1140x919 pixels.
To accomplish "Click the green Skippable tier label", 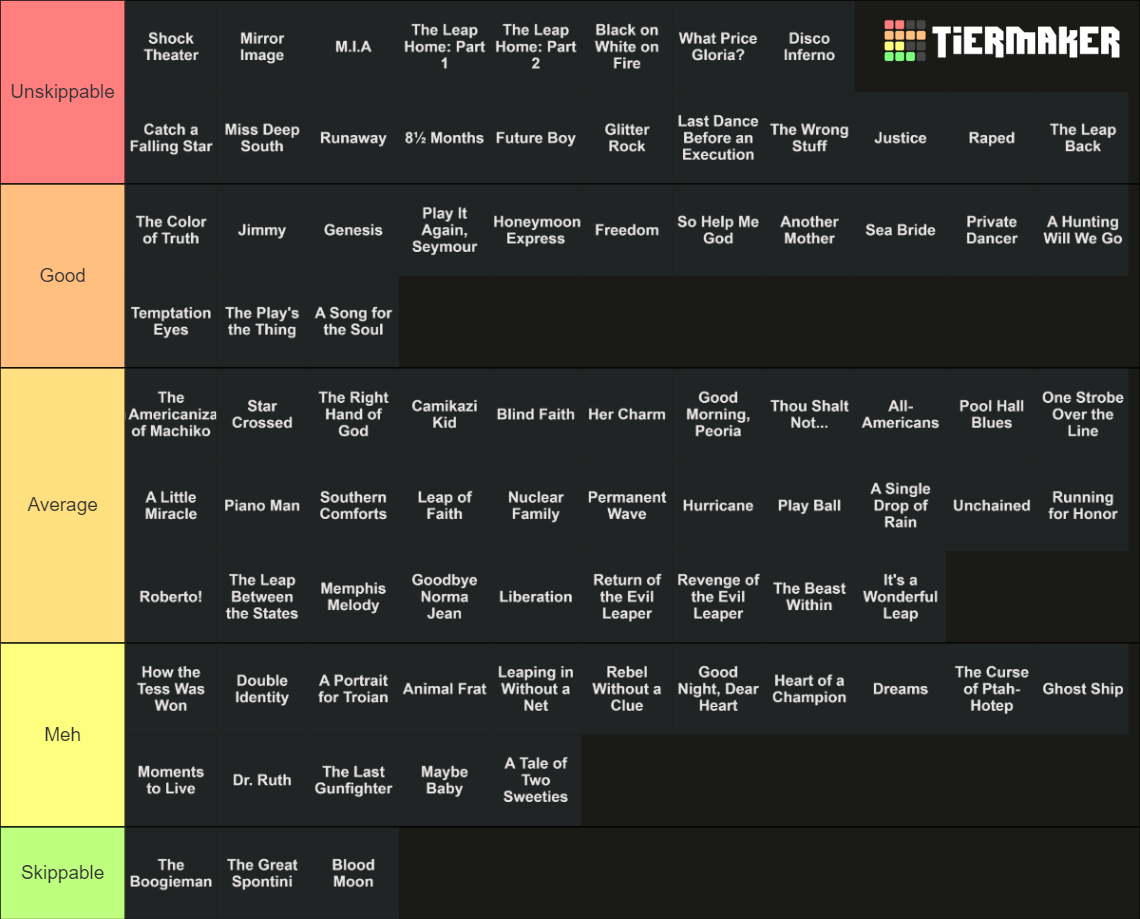I will [63, 872].
